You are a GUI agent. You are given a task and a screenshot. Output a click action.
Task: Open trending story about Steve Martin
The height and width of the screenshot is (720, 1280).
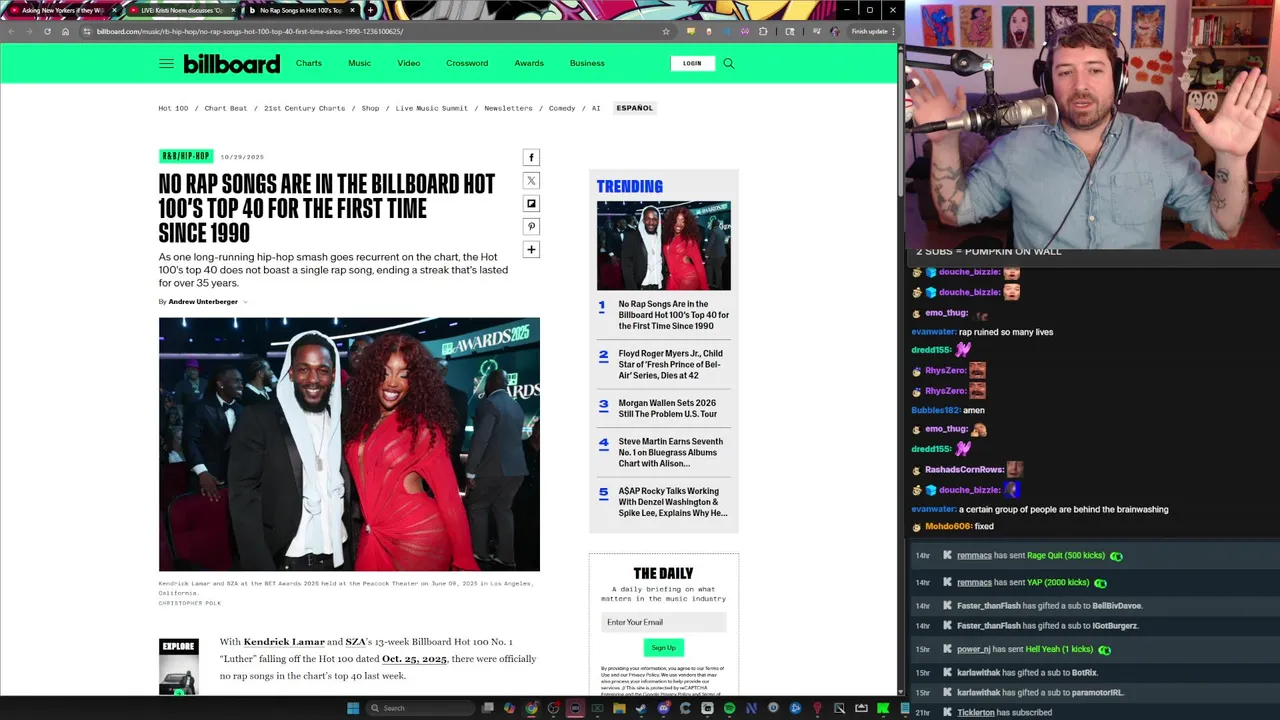(x=670, y=452)
